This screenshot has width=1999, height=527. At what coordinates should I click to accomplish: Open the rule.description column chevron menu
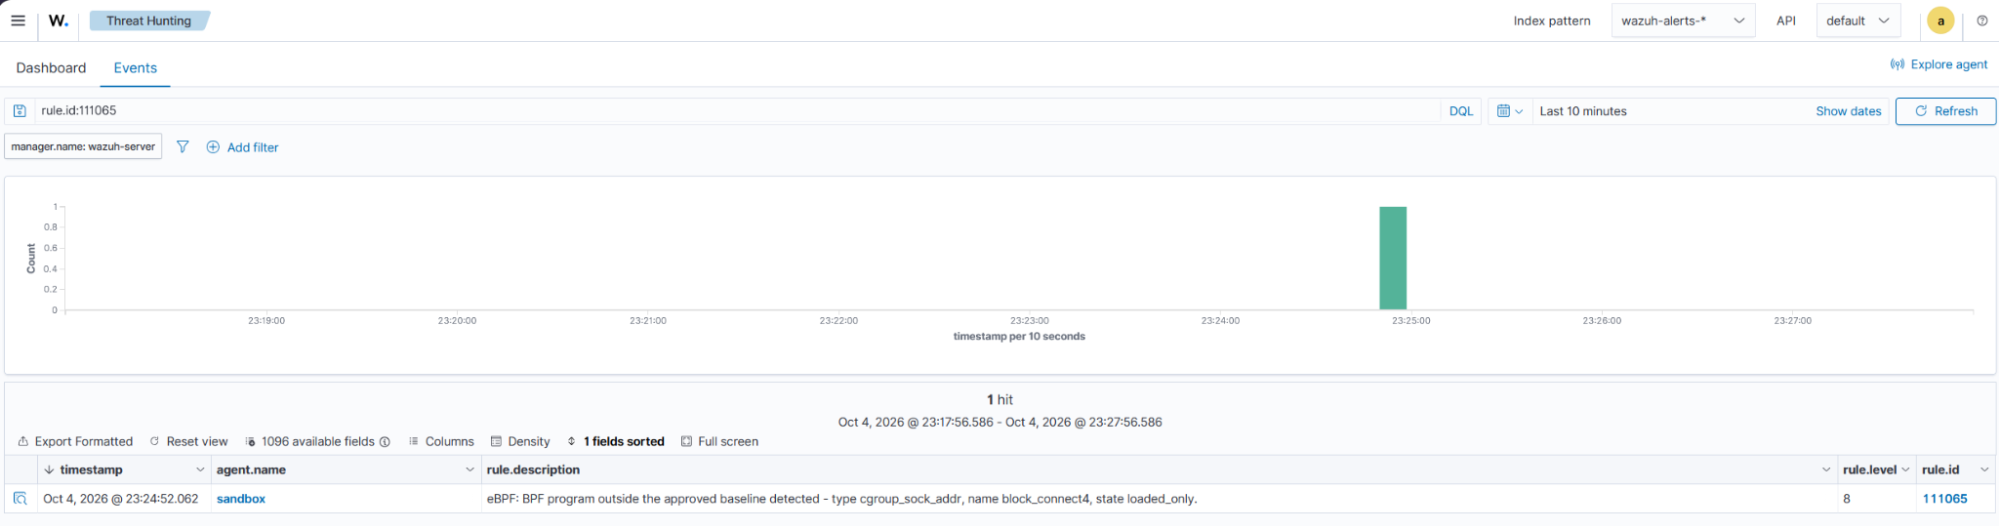click(1827, 469)
